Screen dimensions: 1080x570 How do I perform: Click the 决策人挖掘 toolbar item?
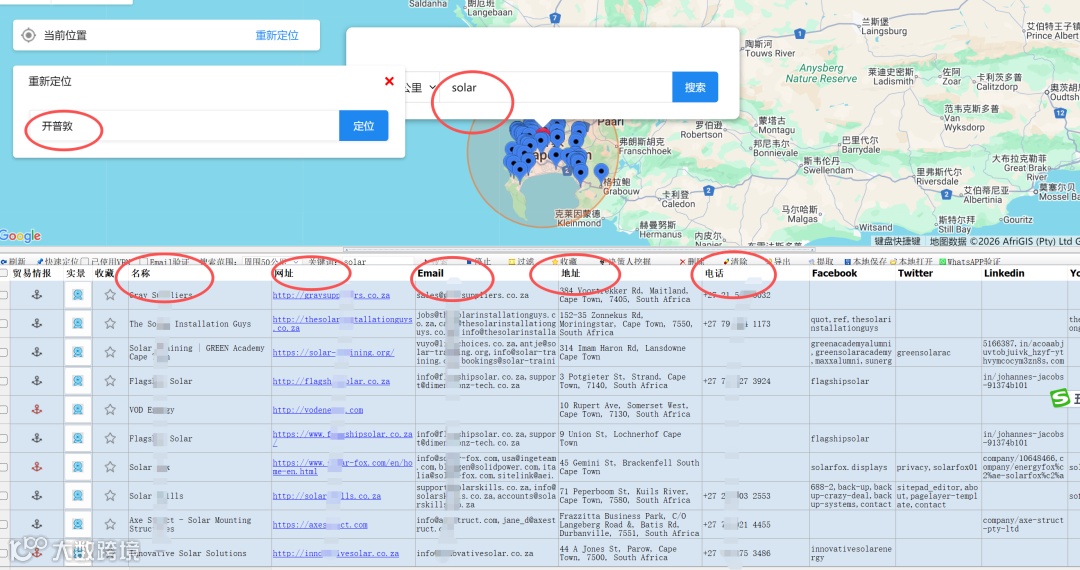click(625, 262)
